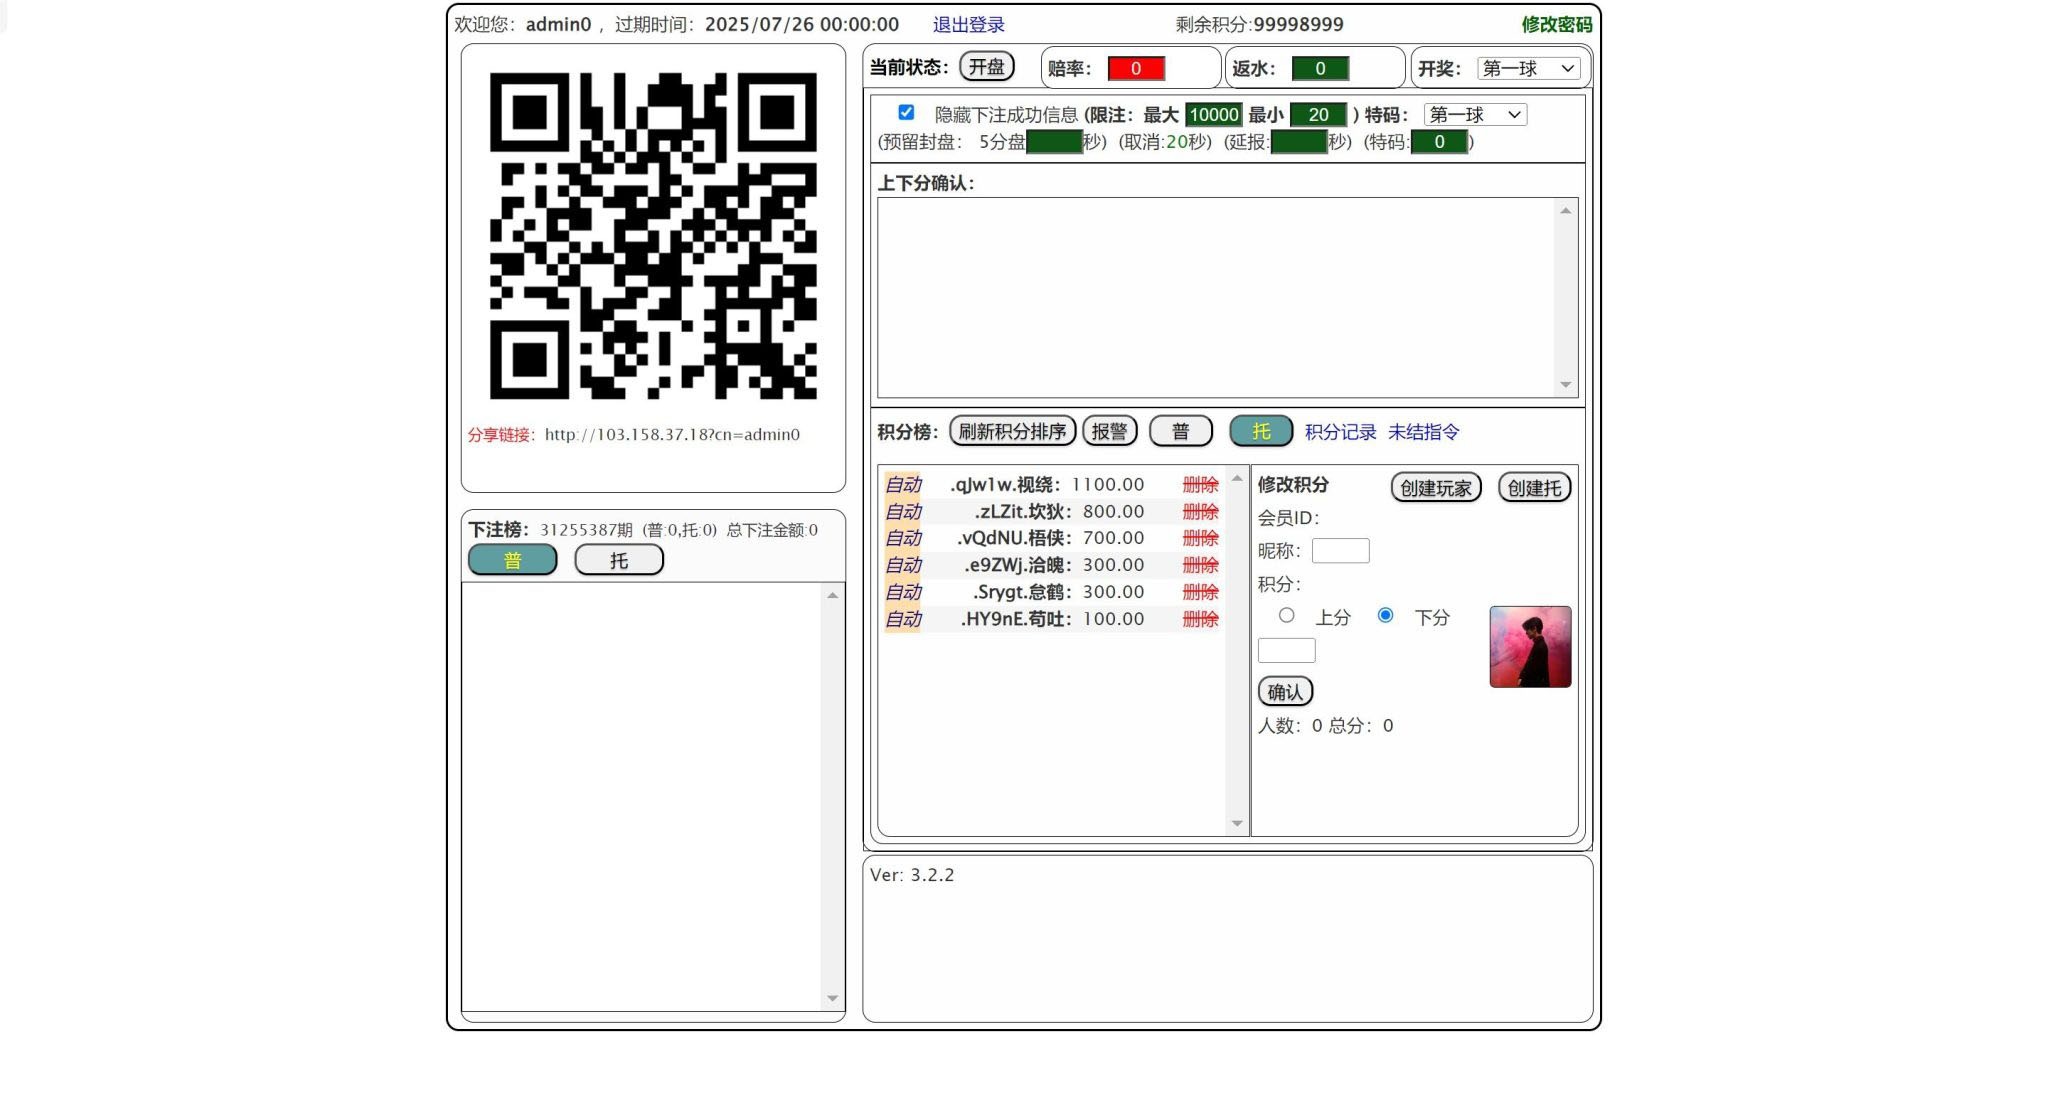Screen dimensions: 2048x1098
Task: Click the avatar photo thumbnail
Action: pos(1530,647)
